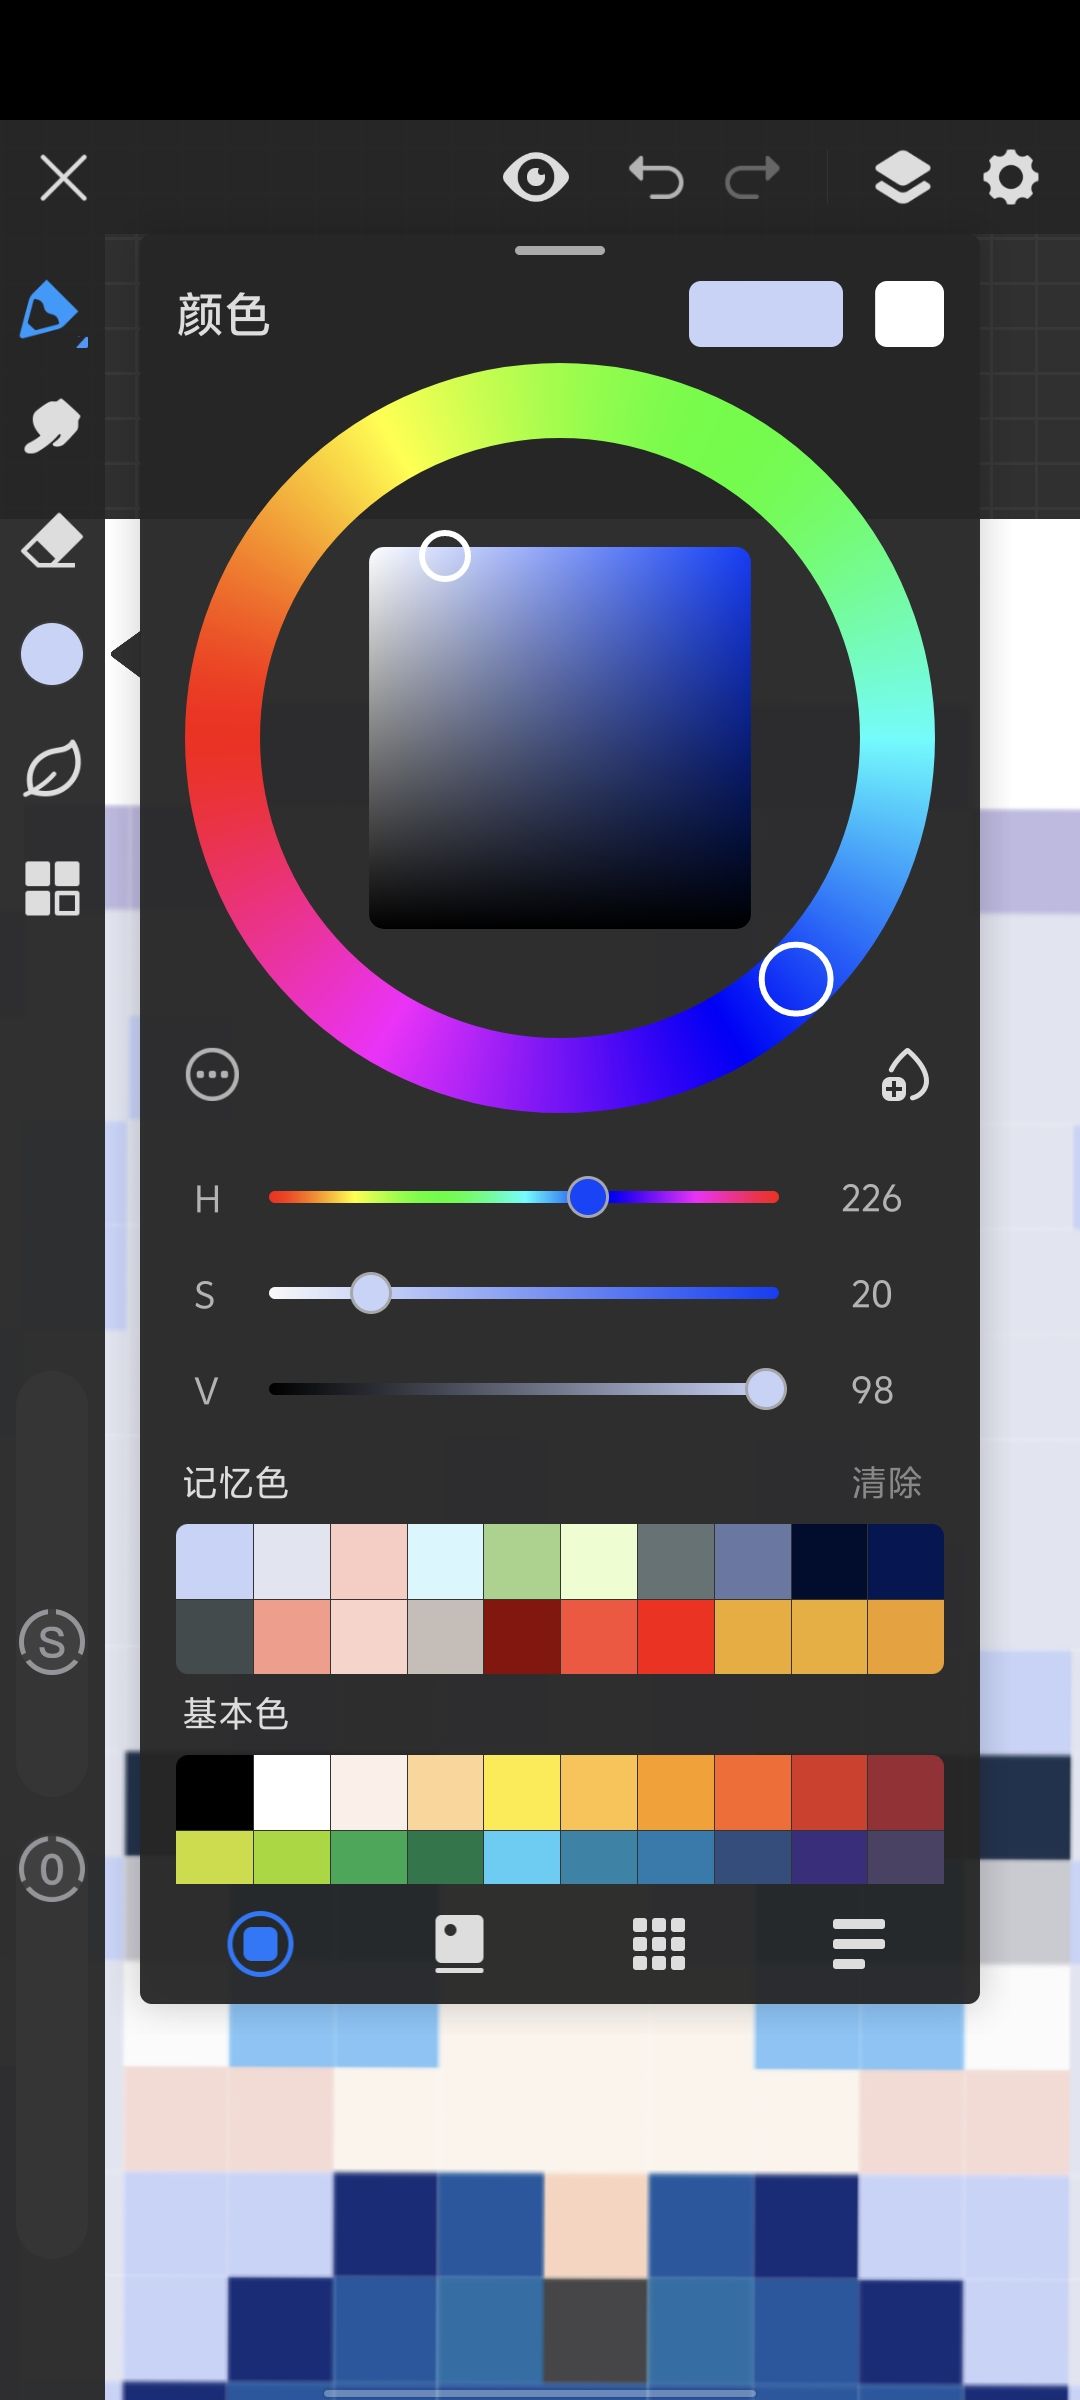Pick black from basic colors

(x=215, y=1793)
